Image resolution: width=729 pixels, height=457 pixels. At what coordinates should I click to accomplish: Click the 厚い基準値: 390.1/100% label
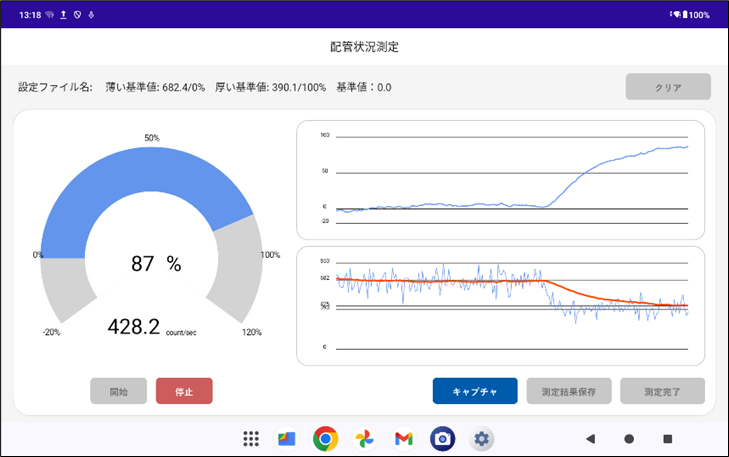(x=270, y=87)
